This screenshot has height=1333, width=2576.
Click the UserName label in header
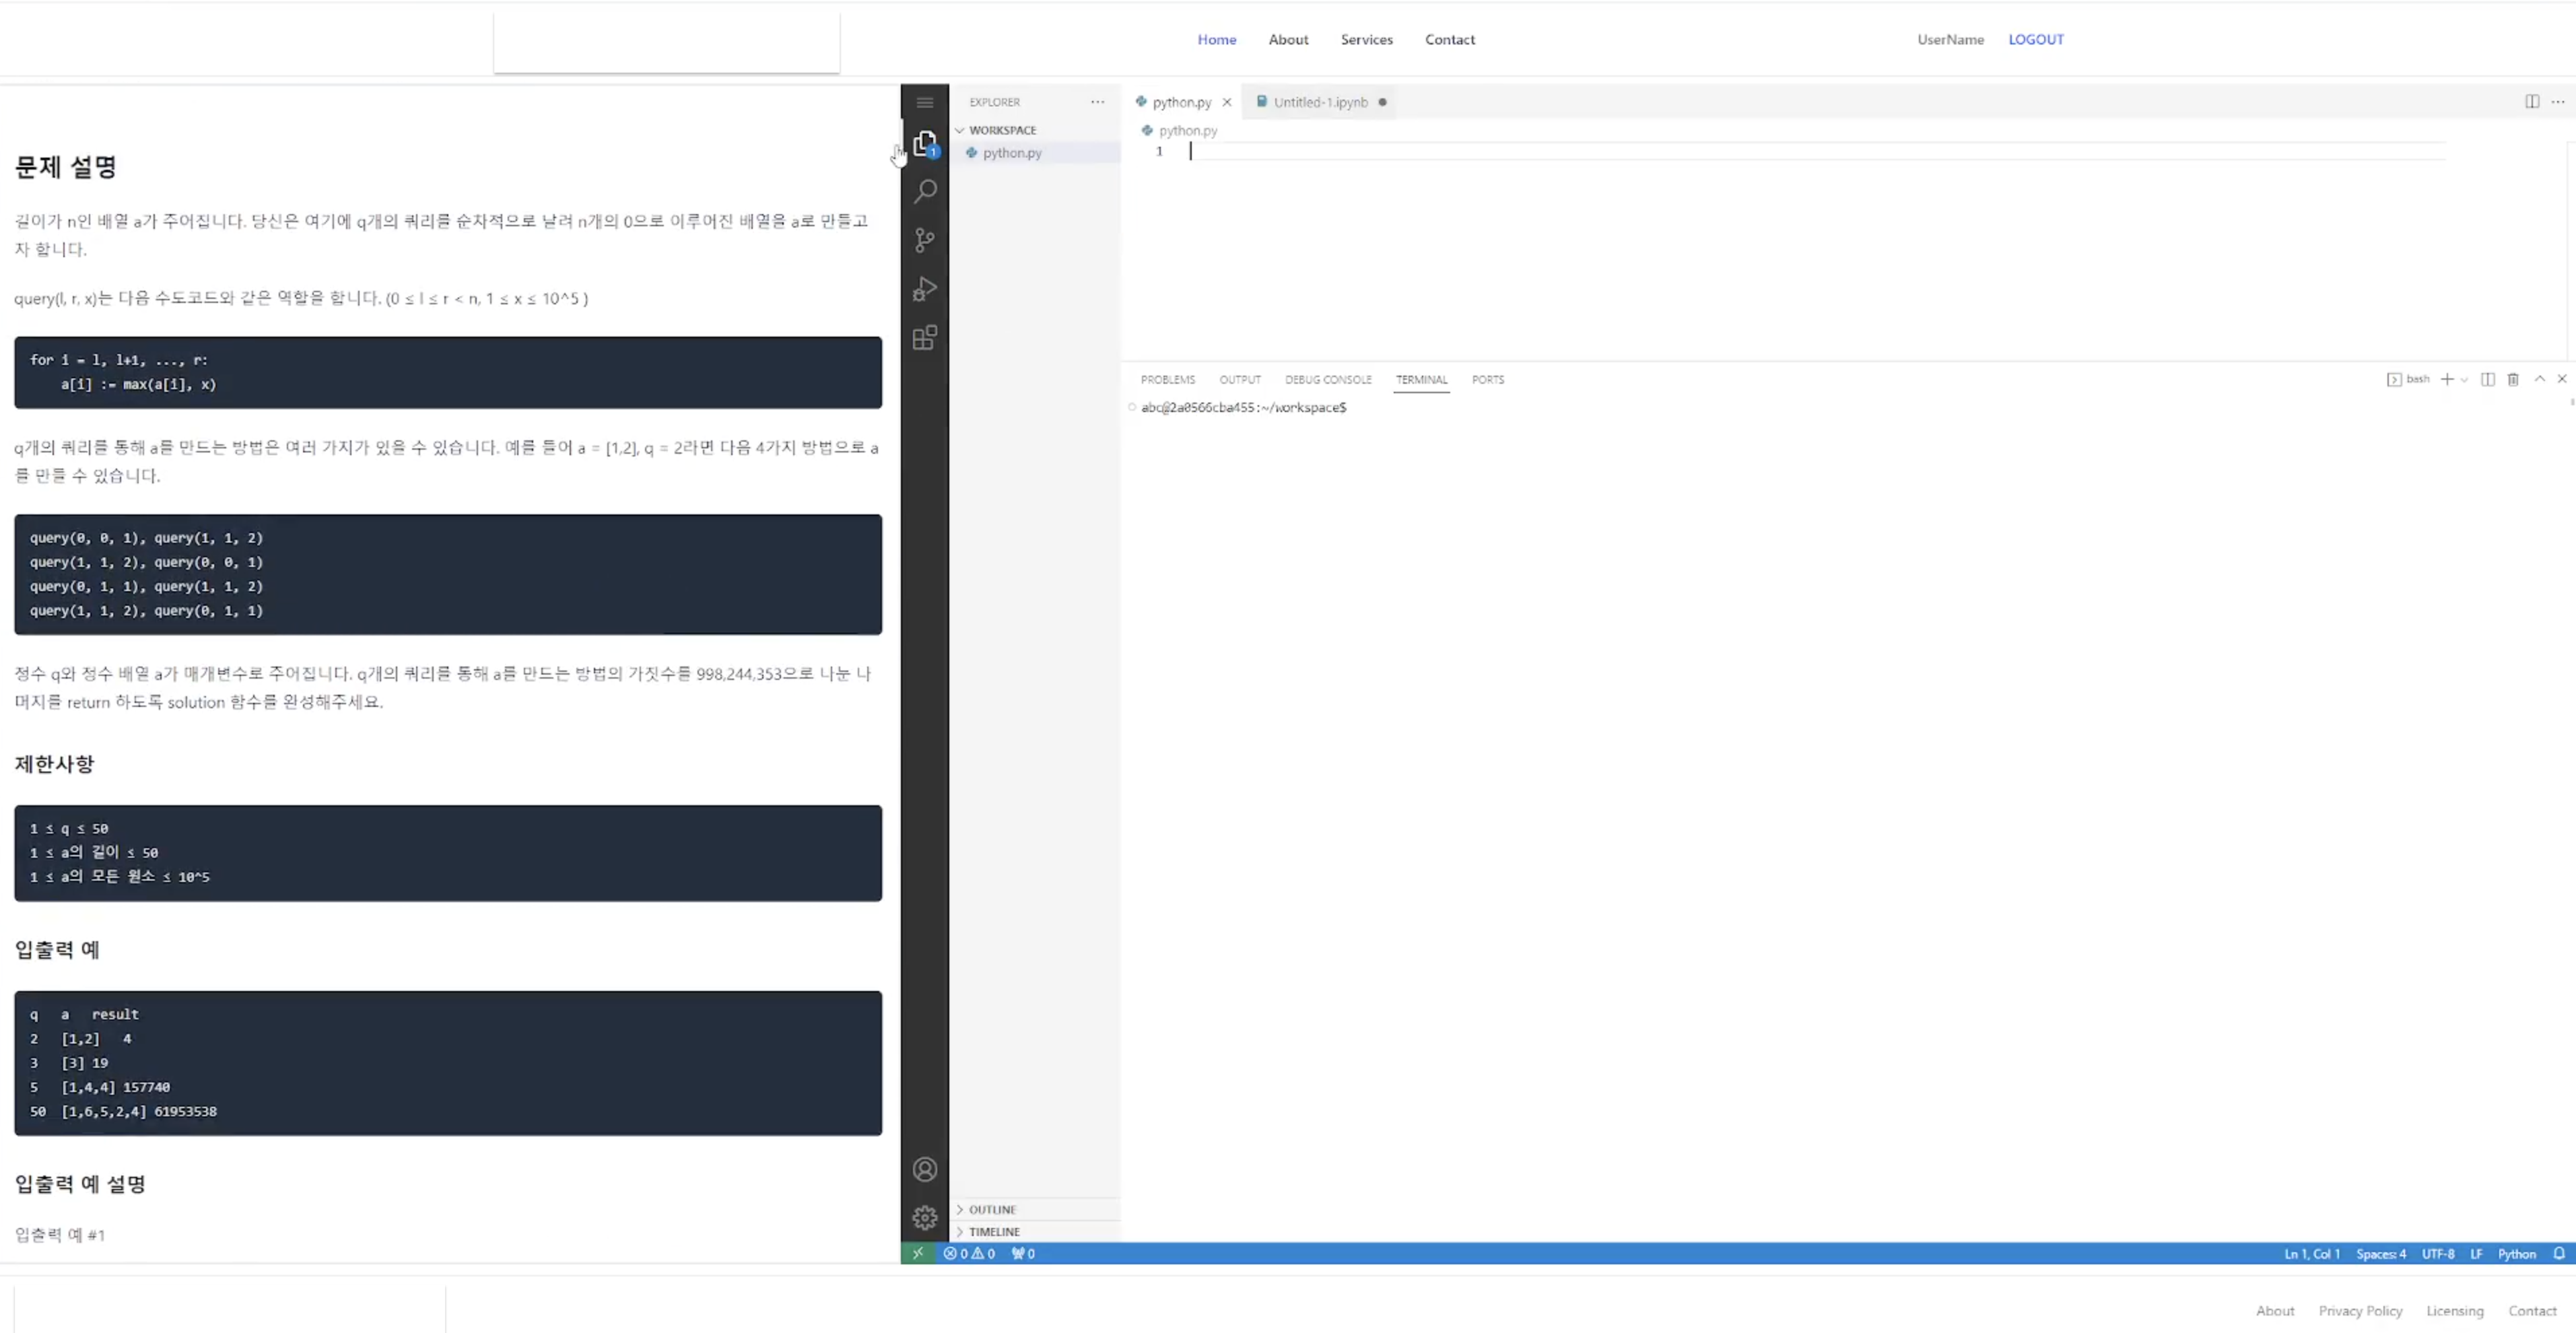(x=1950, y=40)
